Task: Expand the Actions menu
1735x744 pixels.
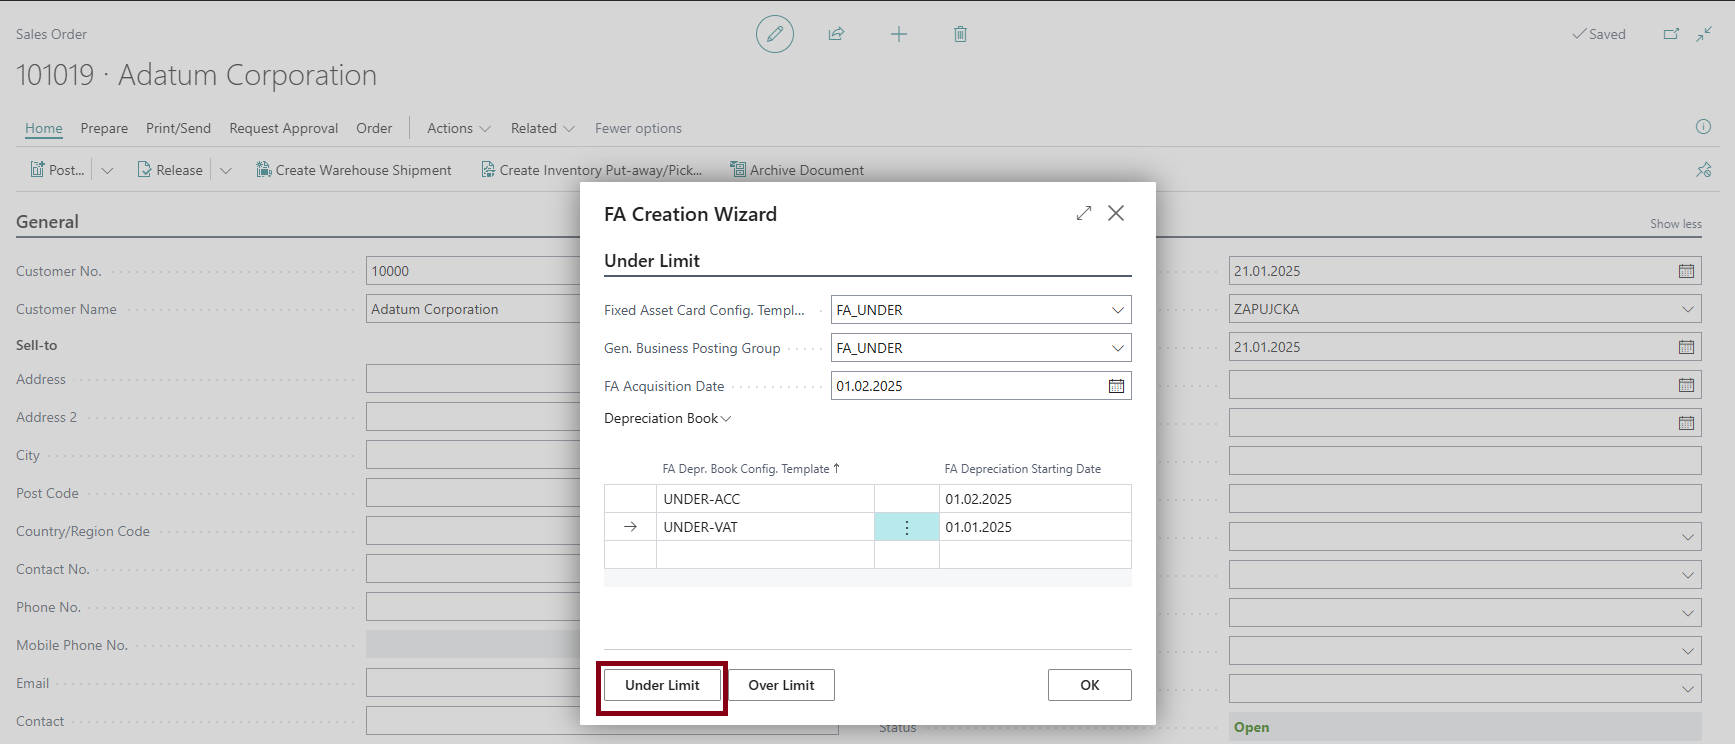Action: point(459,128)
